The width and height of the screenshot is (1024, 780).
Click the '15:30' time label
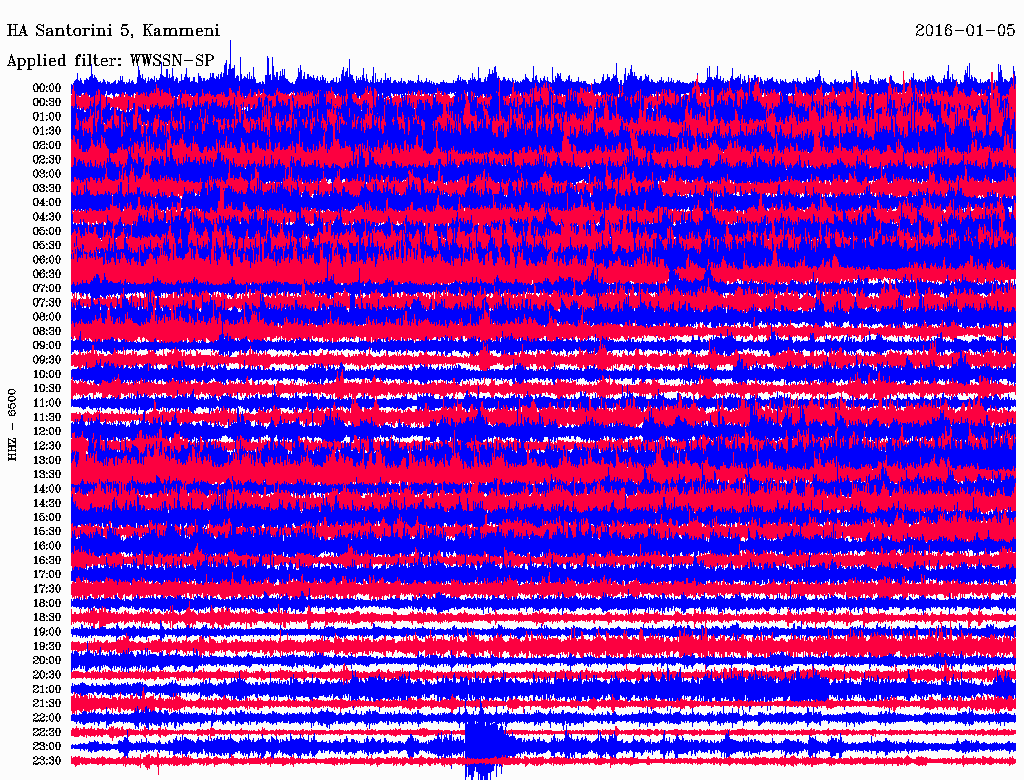(47, 532)
